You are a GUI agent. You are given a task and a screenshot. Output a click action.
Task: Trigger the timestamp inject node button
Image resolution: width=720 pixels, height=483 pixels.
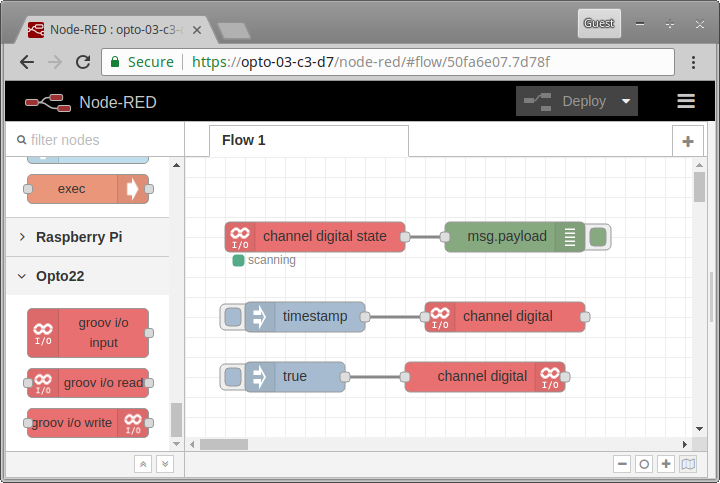[233, 317]
